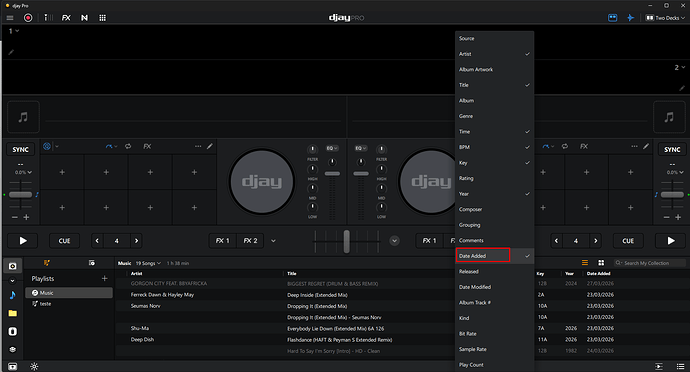Select the teste playlist
The image size is (690, 372).
[x=69, y=304]
